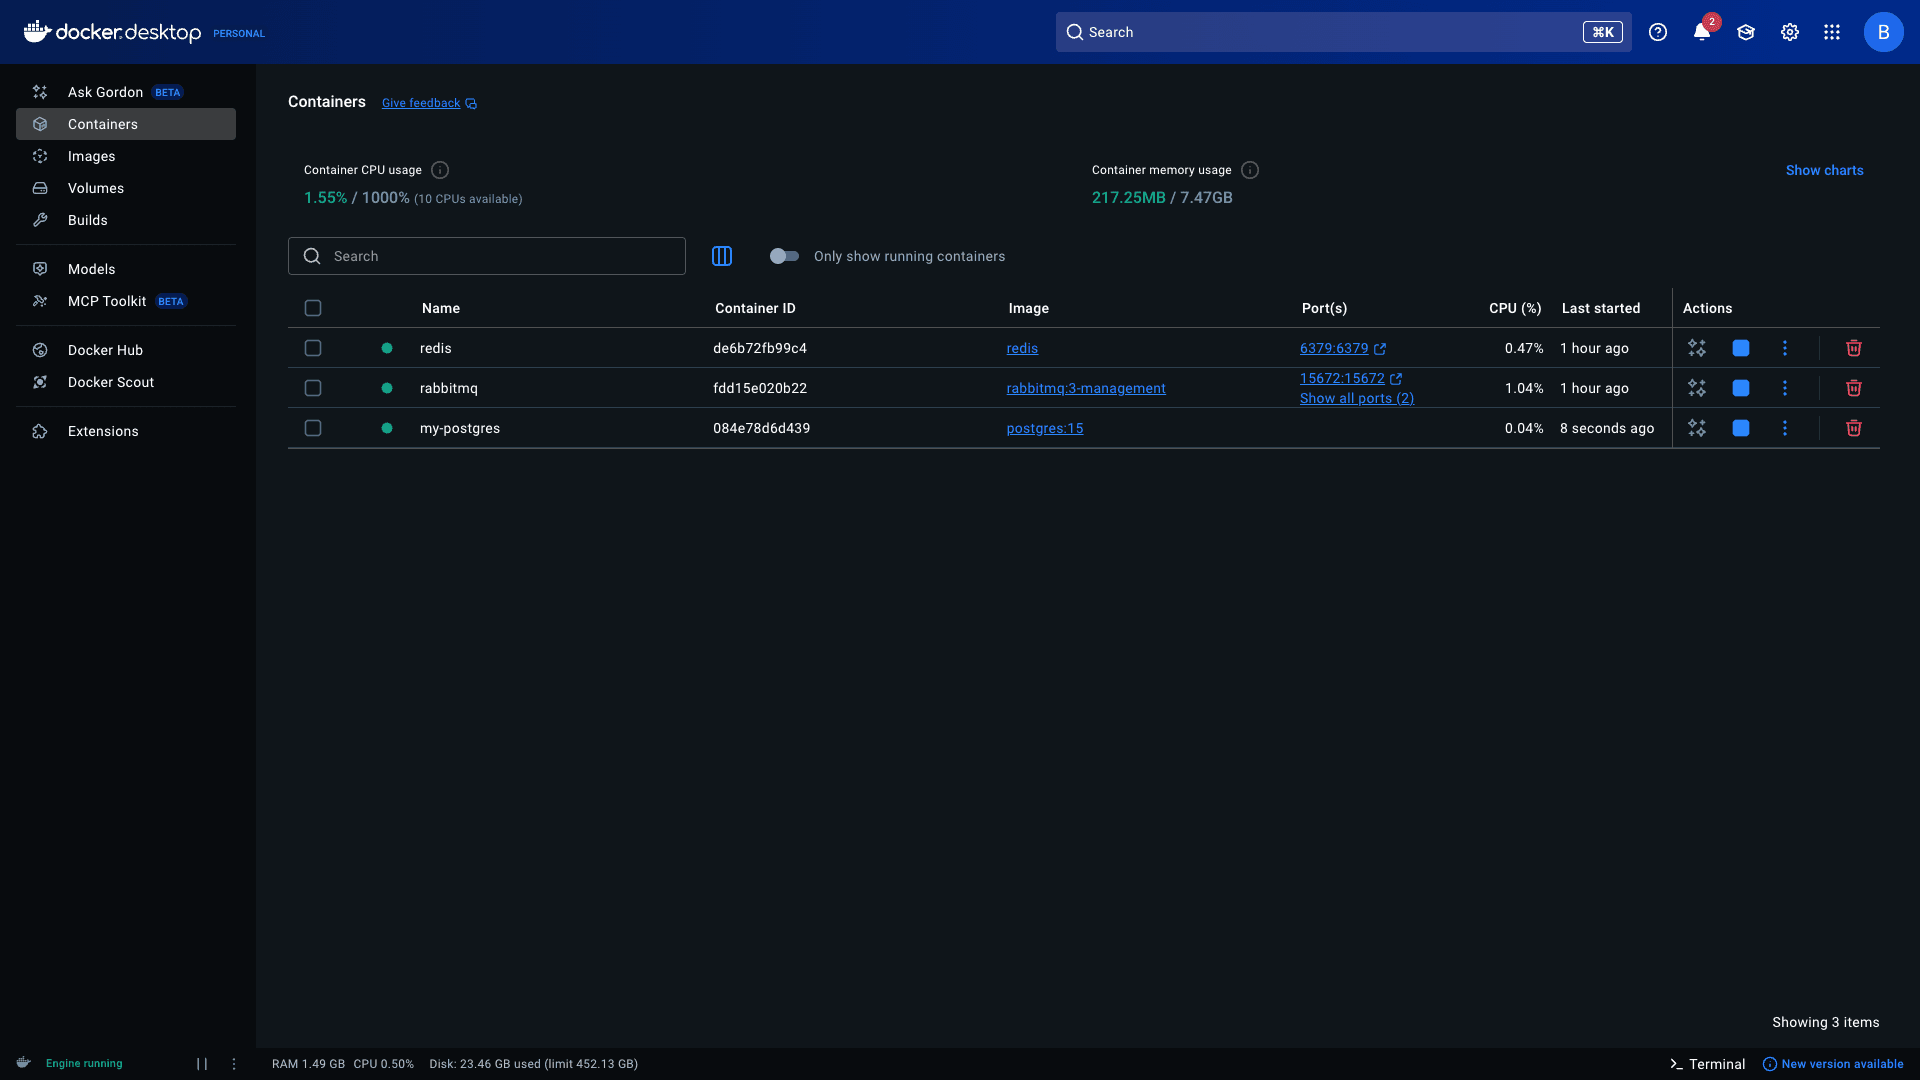Click the column layout icon beside search
This screenshot has height=1080, width=1920.
pos(722,256)
